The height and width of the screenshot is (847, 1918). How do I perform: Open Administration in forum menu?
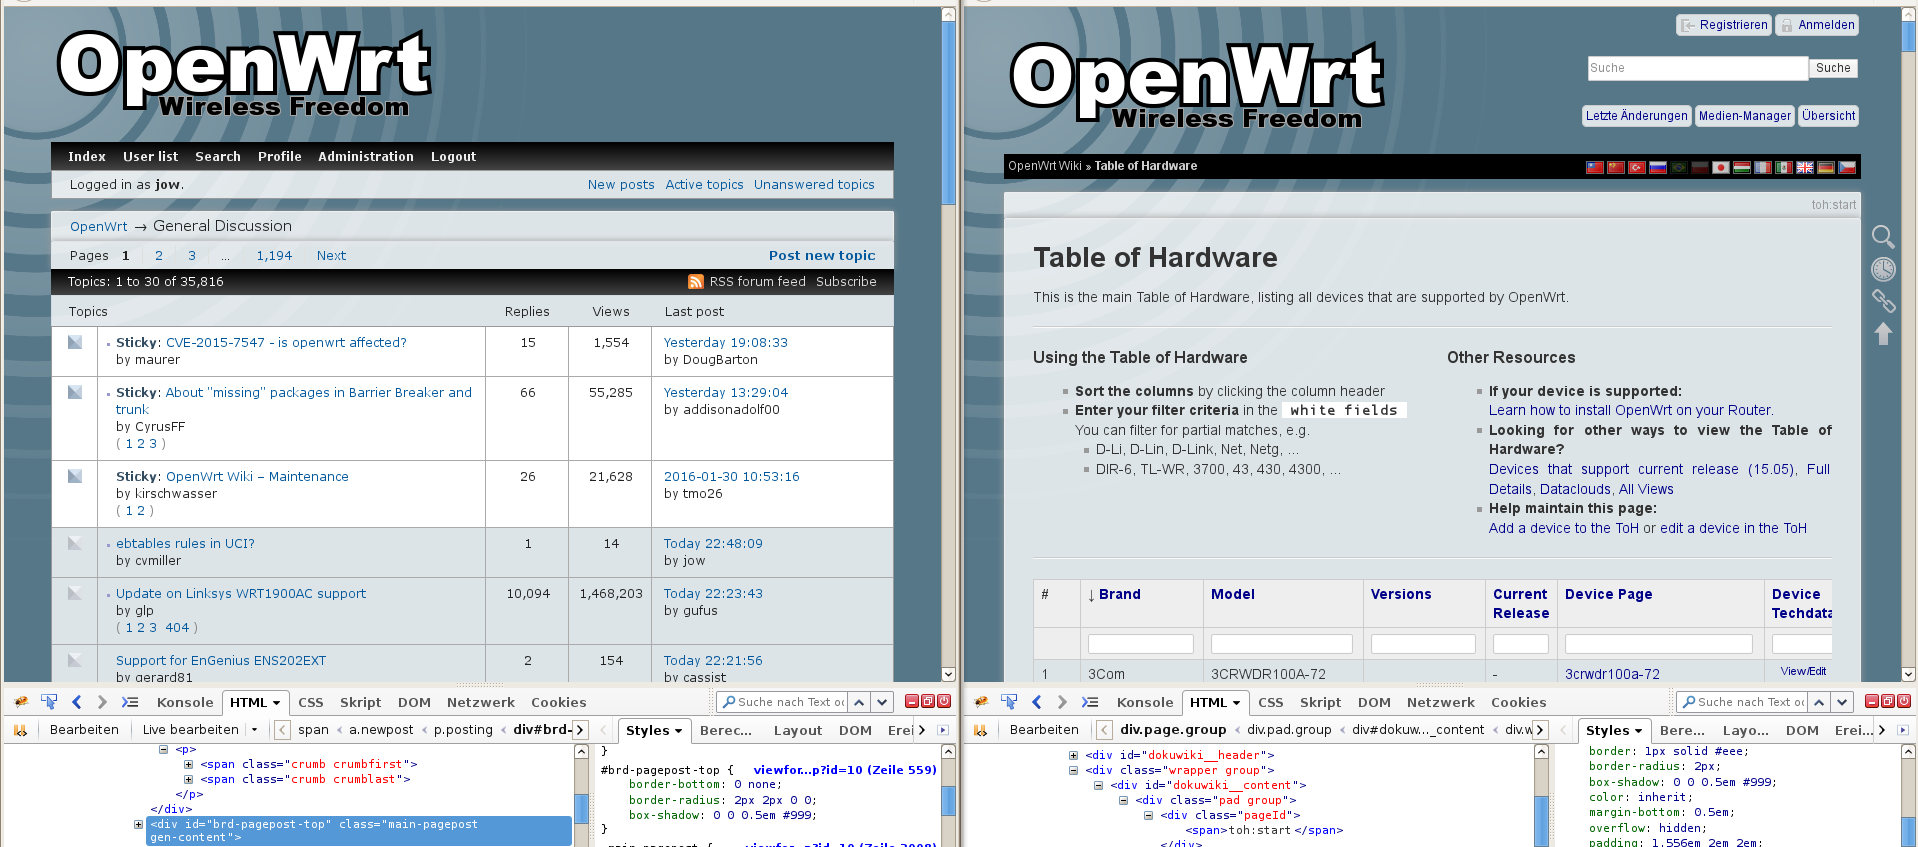coord(366,156)
